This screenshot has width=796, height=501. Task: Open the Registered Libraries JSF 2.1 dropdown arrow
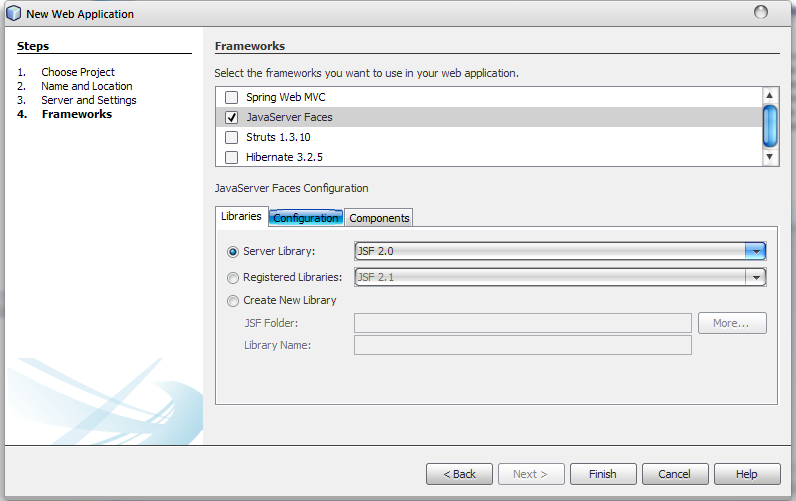coord(755,277)
